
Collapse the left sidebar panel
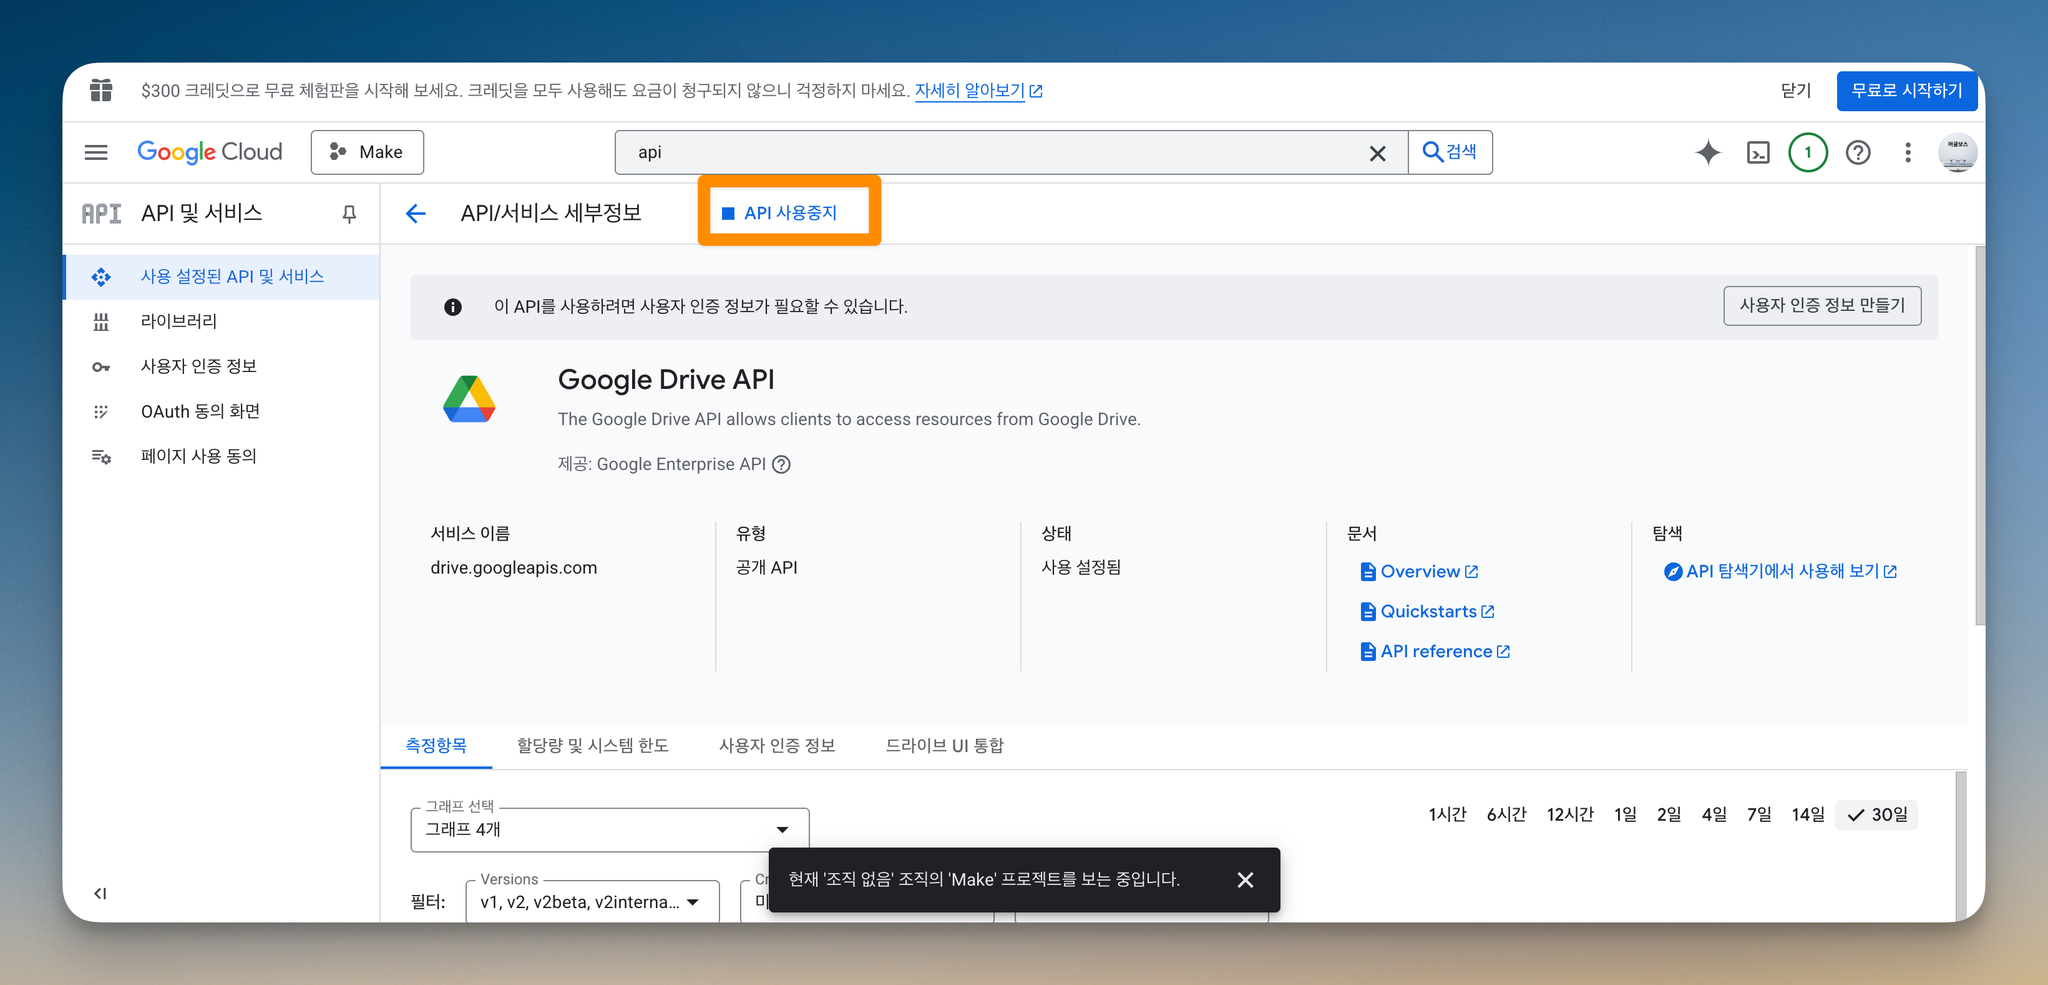click(100, 893)
